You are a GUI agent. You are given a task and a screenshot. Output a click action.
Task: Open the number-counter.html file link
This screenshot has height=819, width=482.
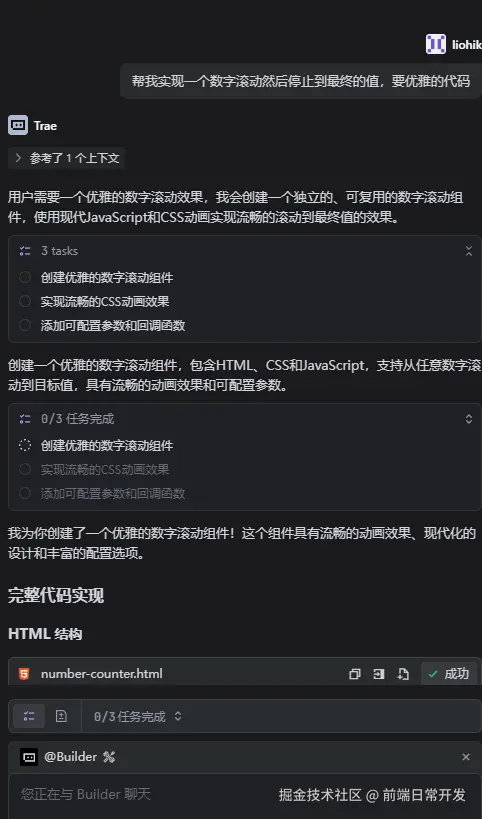click(x=101, y=674)
